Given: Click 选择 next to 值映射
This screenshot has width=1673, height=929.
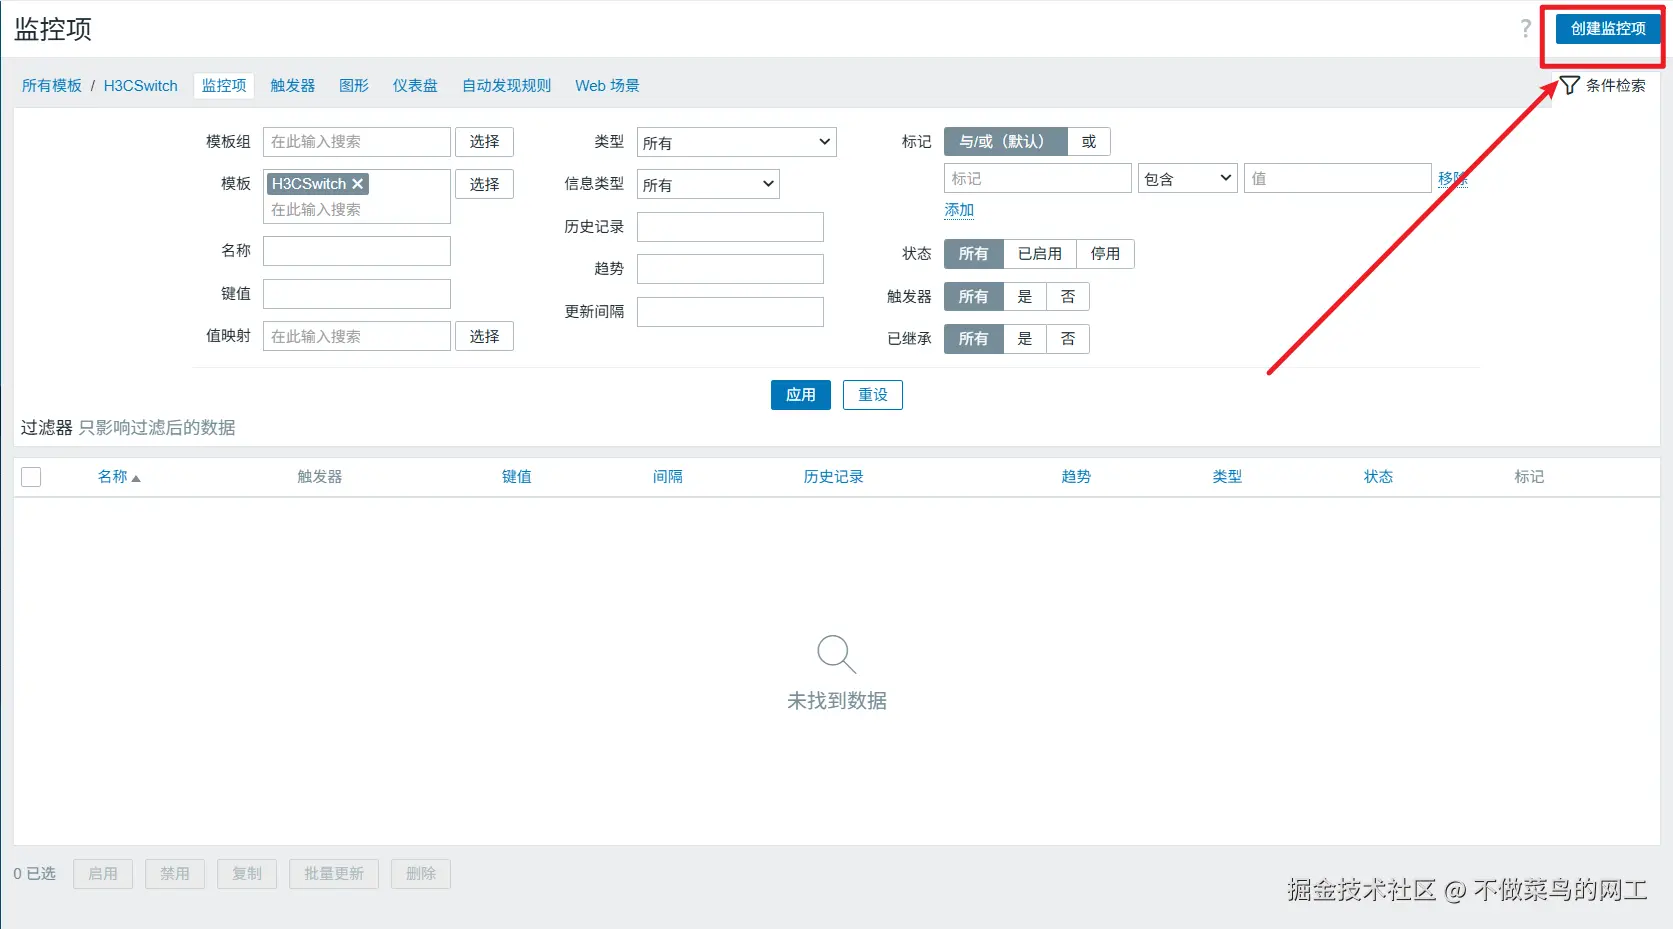Looking at the screenshot, I should click(x=484, y=336).
